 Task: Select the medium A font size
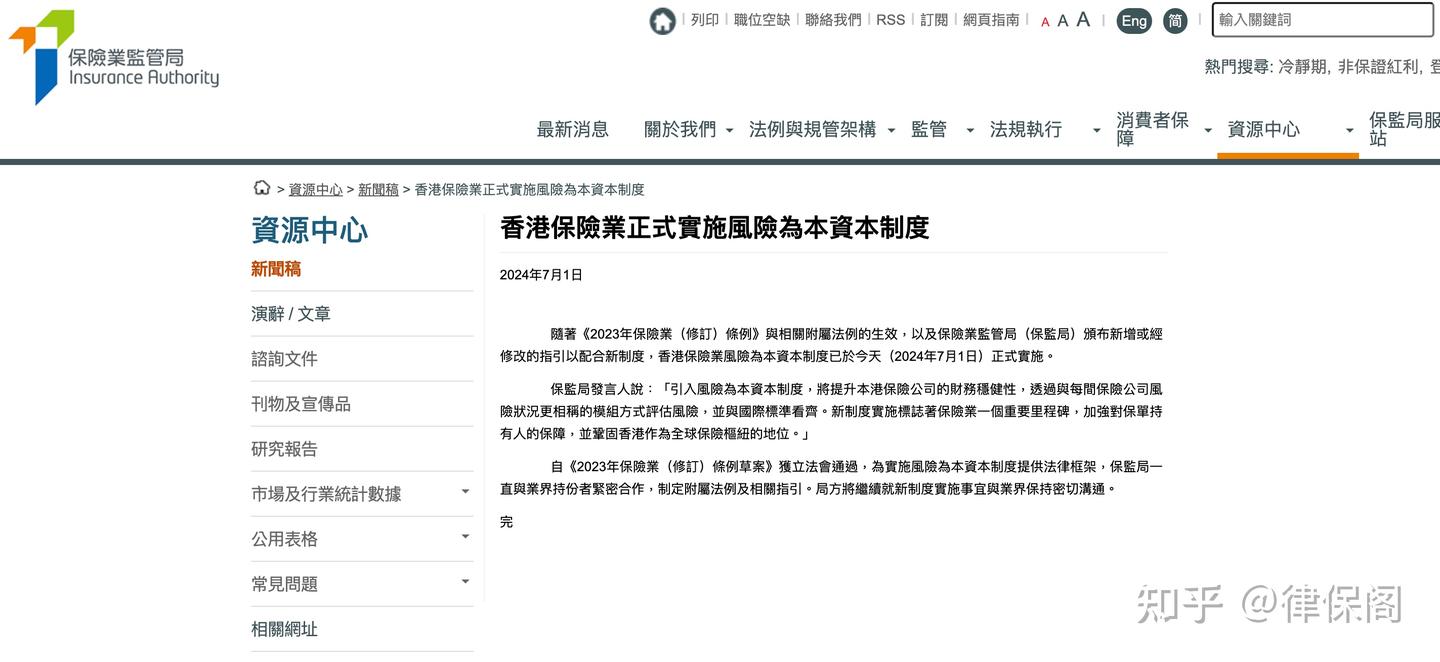point(1062,20)
